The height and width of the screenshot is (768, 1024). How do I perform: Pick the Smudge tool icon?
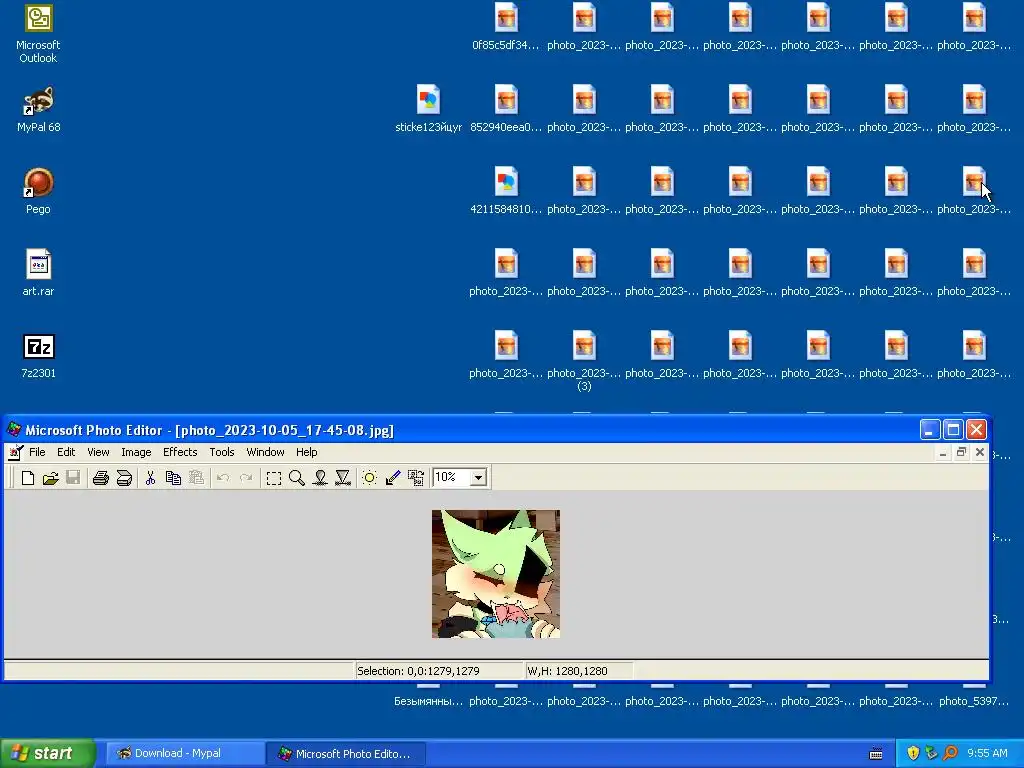320,478
